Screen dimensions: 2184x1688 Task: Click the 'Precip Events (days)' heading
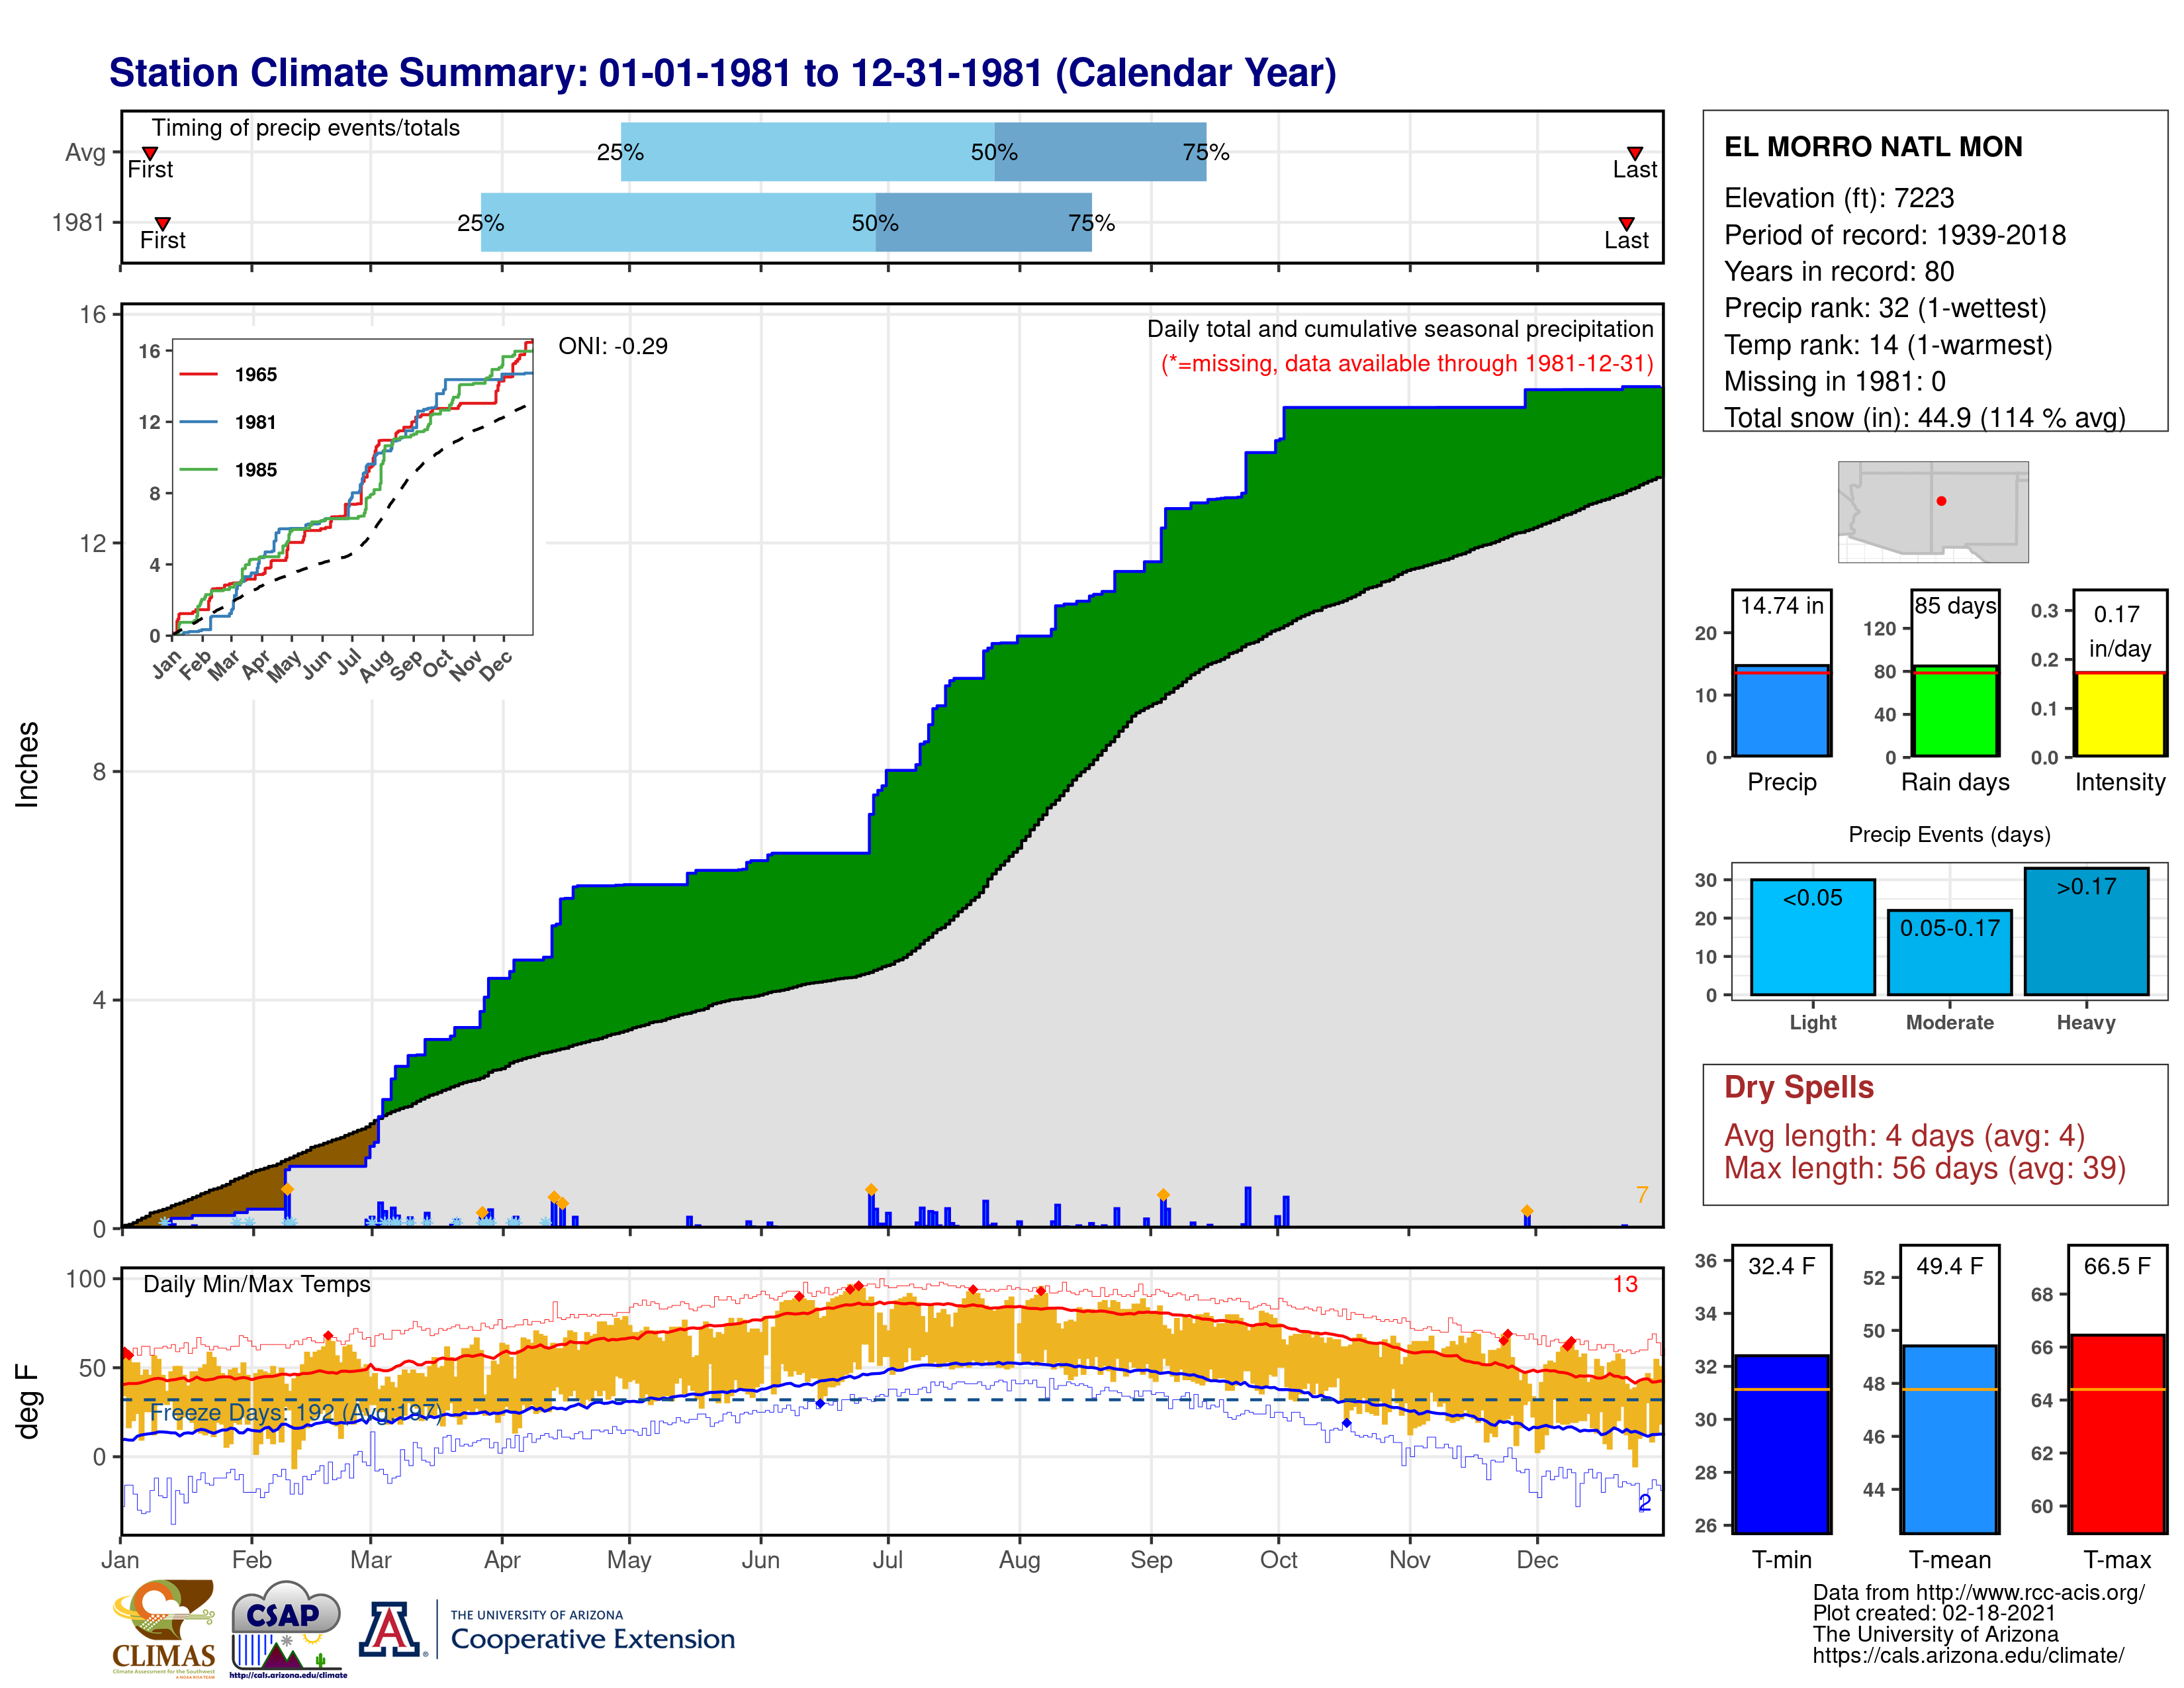tap(1949, 835)
